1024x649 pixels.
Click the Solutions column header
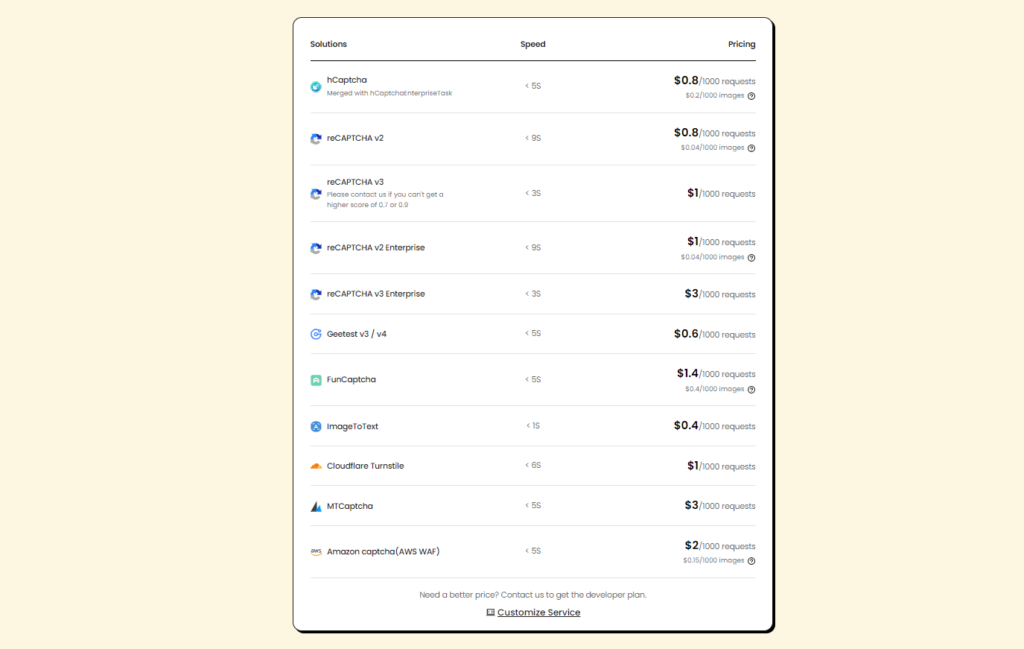[x=328, y=44]
